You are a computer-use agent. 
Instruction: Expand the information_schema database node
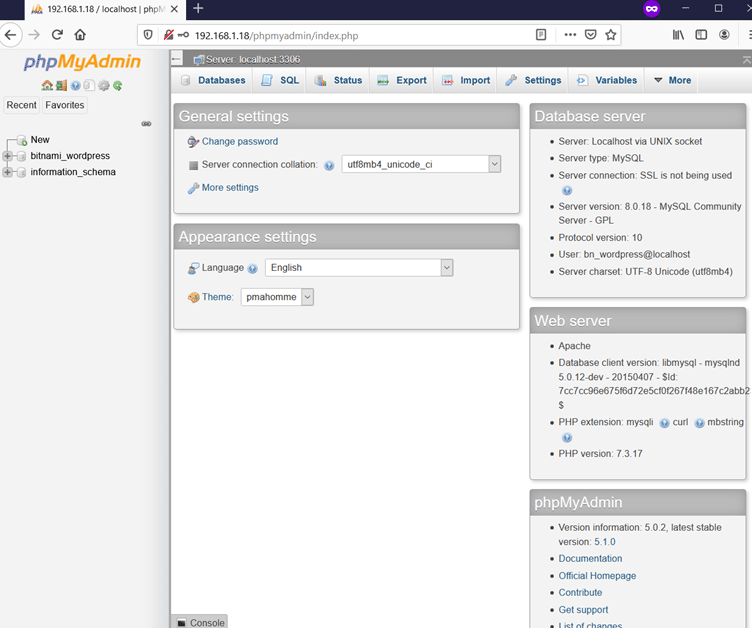tap(8, 172)
